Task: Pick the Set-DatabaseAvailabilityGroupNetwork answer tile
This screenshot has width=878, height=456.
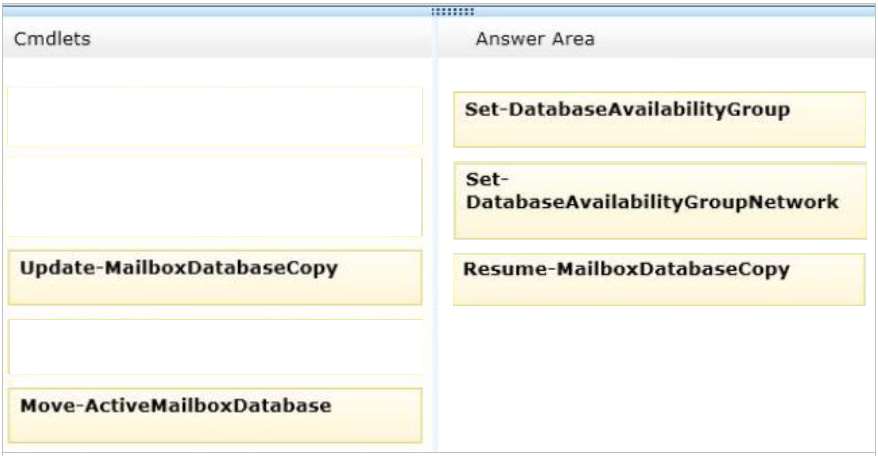Action: point(660,201)
